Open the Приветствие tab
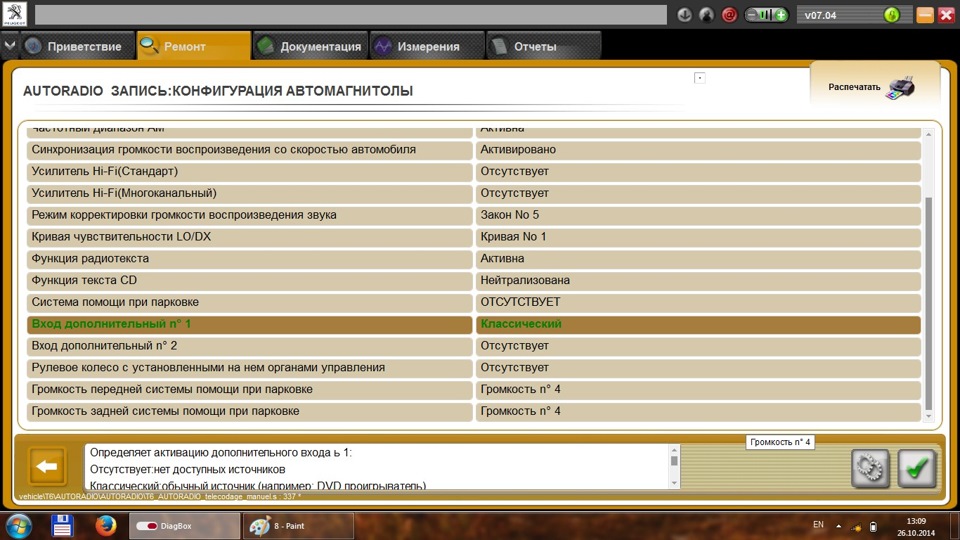960x540 pixels. point(77,46)
